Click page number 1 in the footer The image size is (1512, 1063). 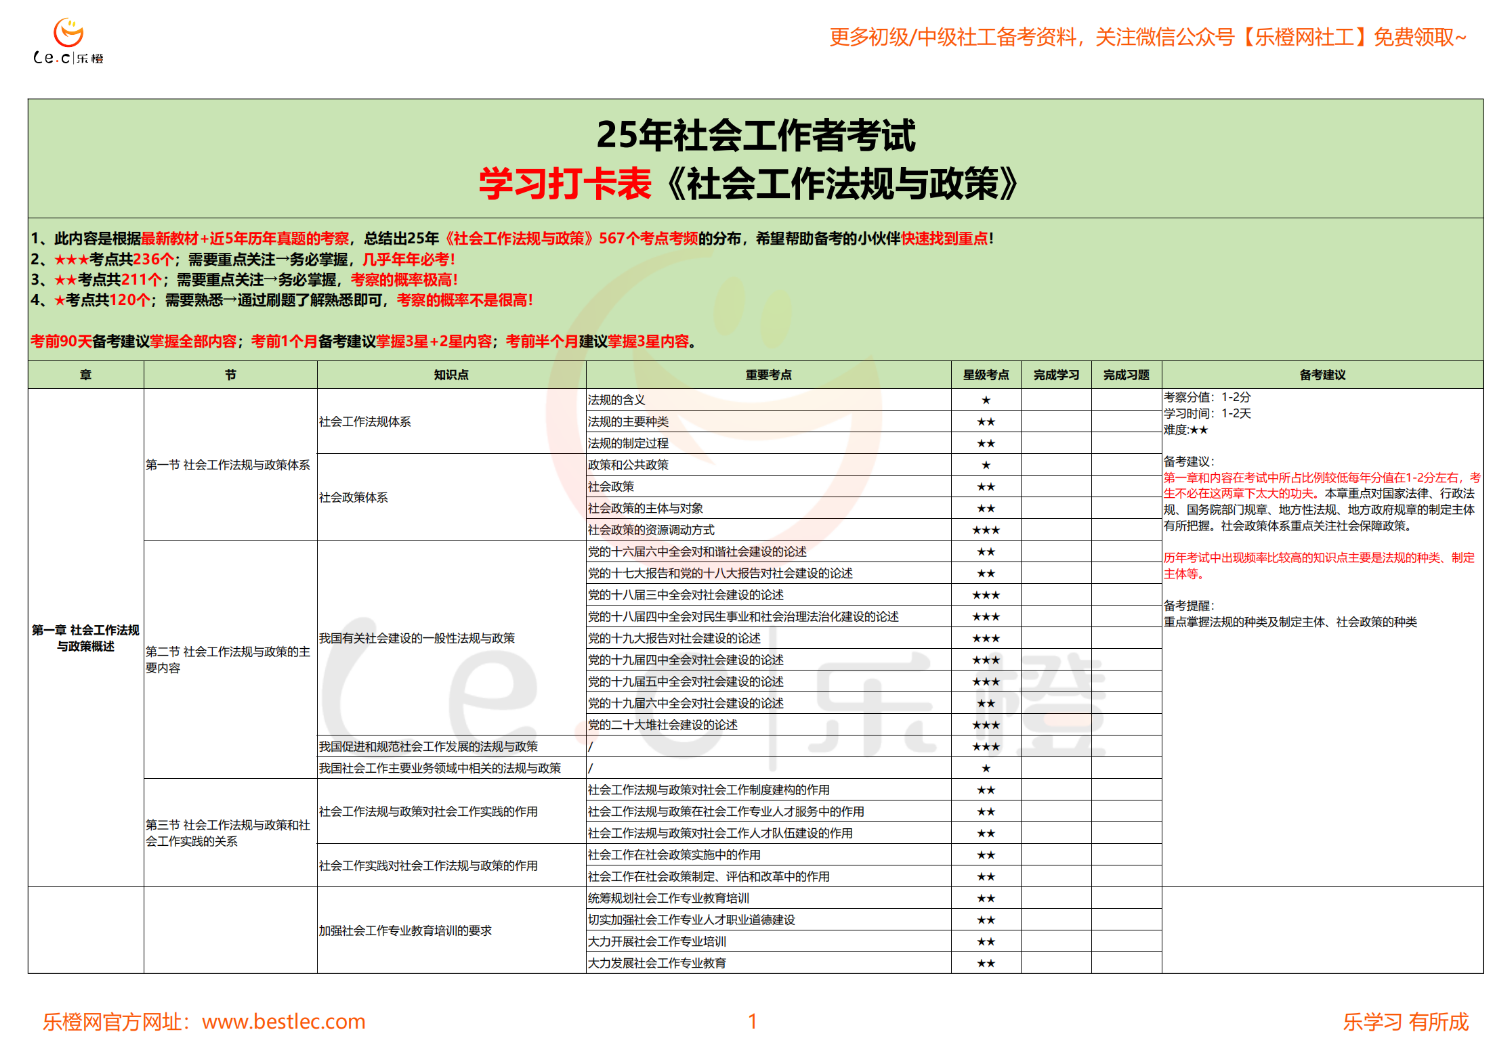tap(753, 1021)
